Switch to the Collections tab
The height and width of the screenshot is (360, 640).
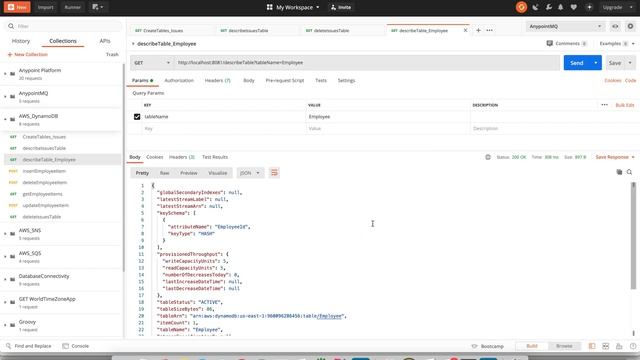click(x=63, y=41)
